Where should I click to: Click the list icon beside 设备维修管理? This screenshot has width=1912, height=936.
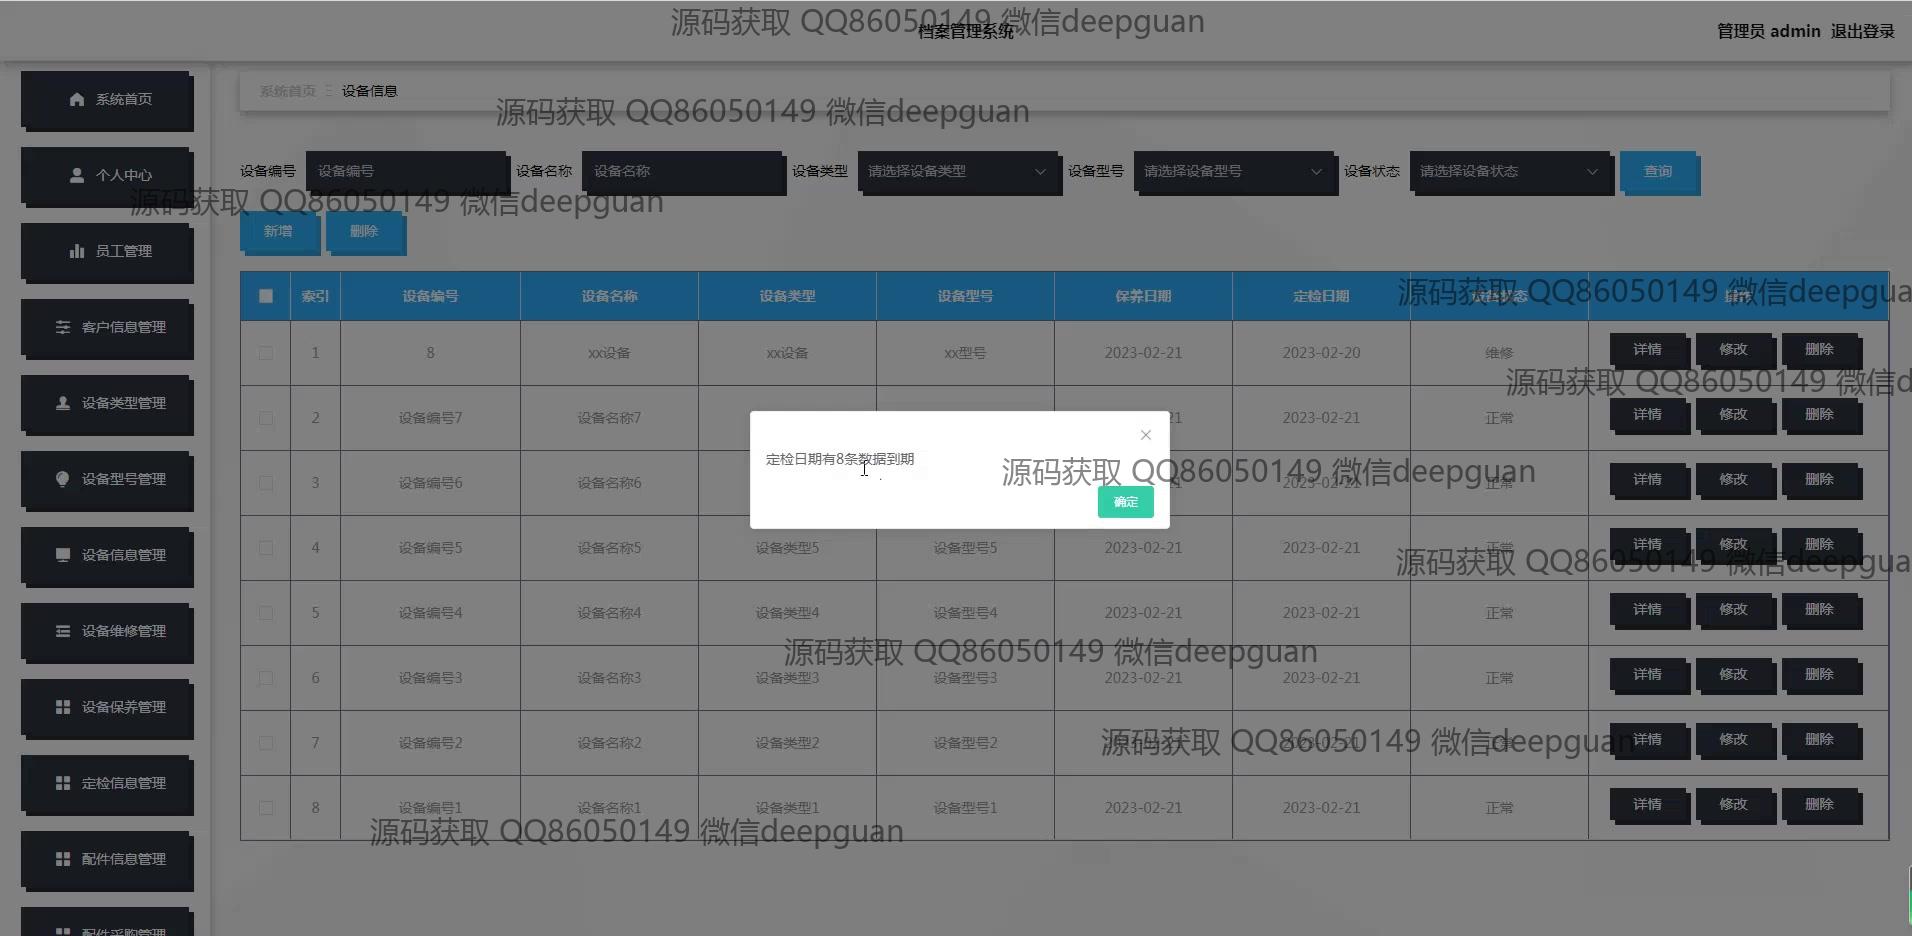click(x=63, y=631)
